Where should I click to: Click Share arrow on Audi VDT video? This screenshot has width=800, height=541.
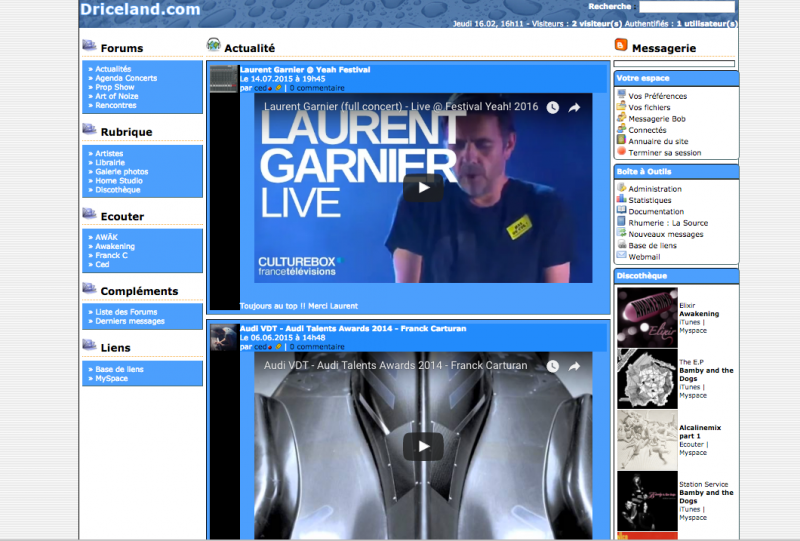point(574,366)
